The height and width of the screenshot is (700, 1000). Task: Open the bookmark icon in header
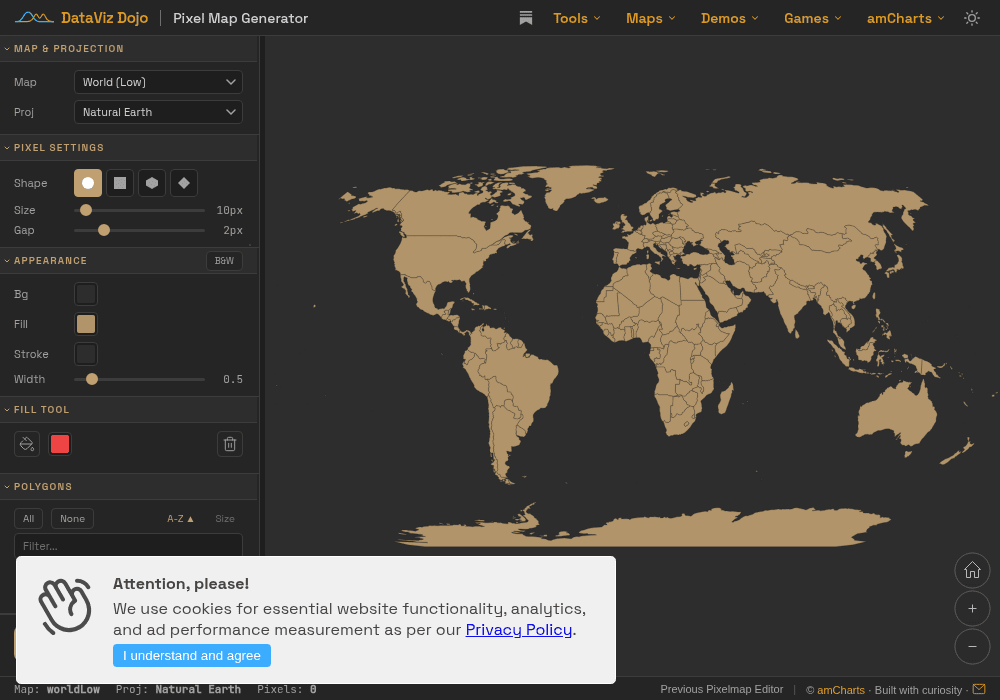(526, 18)
